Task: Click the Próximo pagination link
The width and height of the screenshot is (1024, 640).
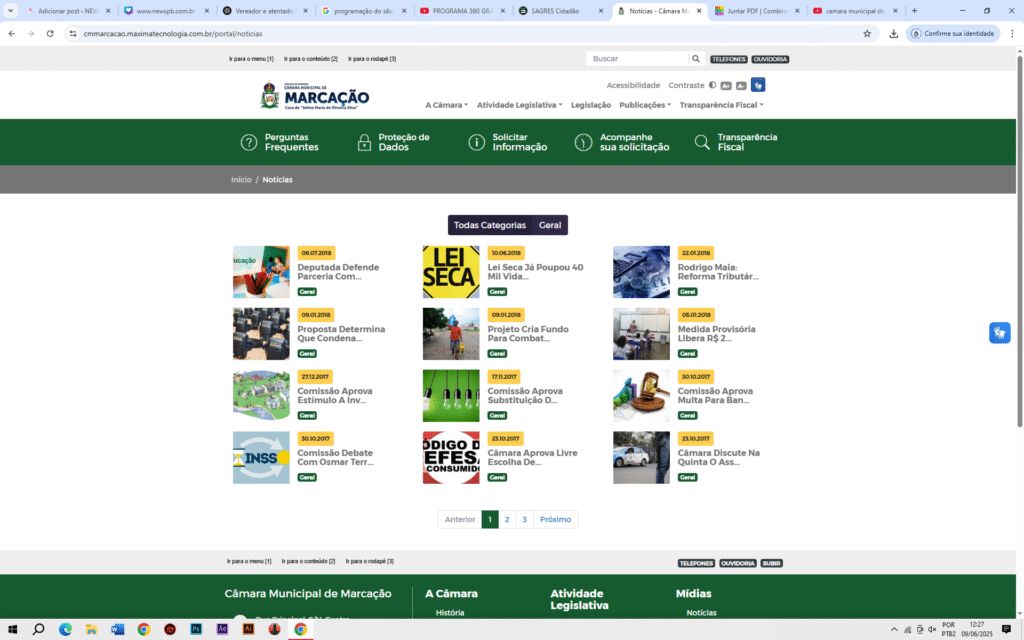Action: tap(556, 519)
